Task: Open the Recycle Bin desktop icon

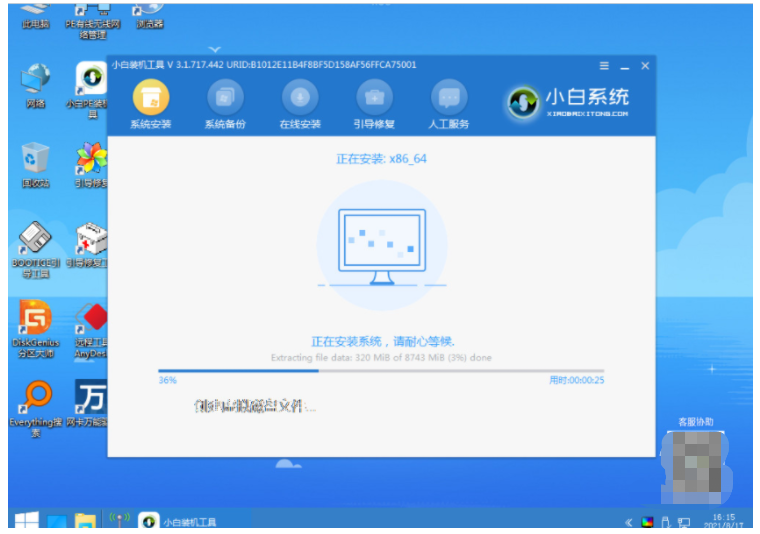Action: pos(35,160)
